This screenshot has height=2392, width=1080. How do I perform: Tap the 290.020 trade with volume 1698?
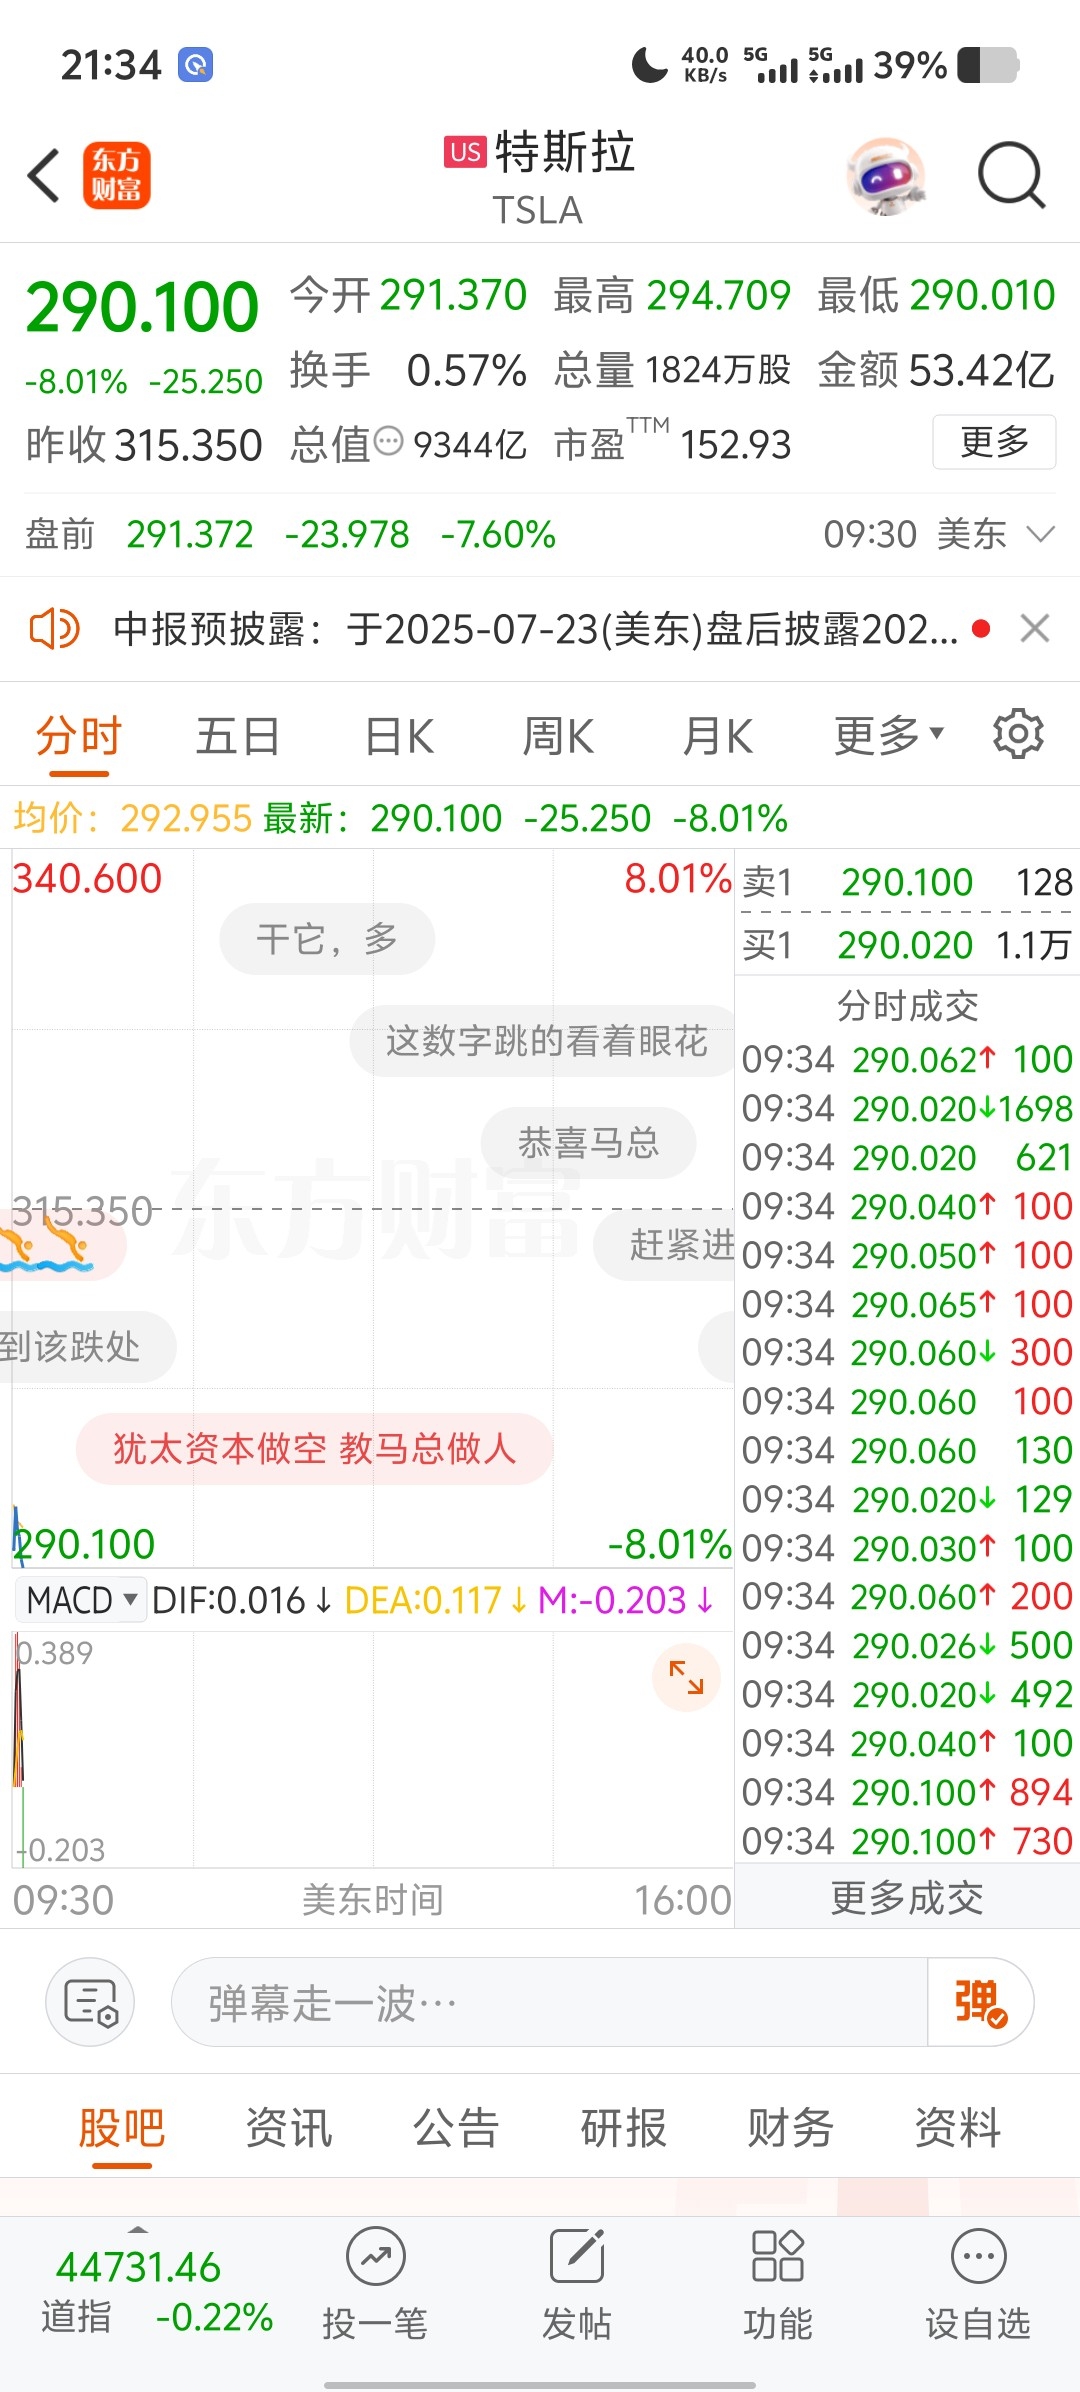click(x=907, y=1108)
